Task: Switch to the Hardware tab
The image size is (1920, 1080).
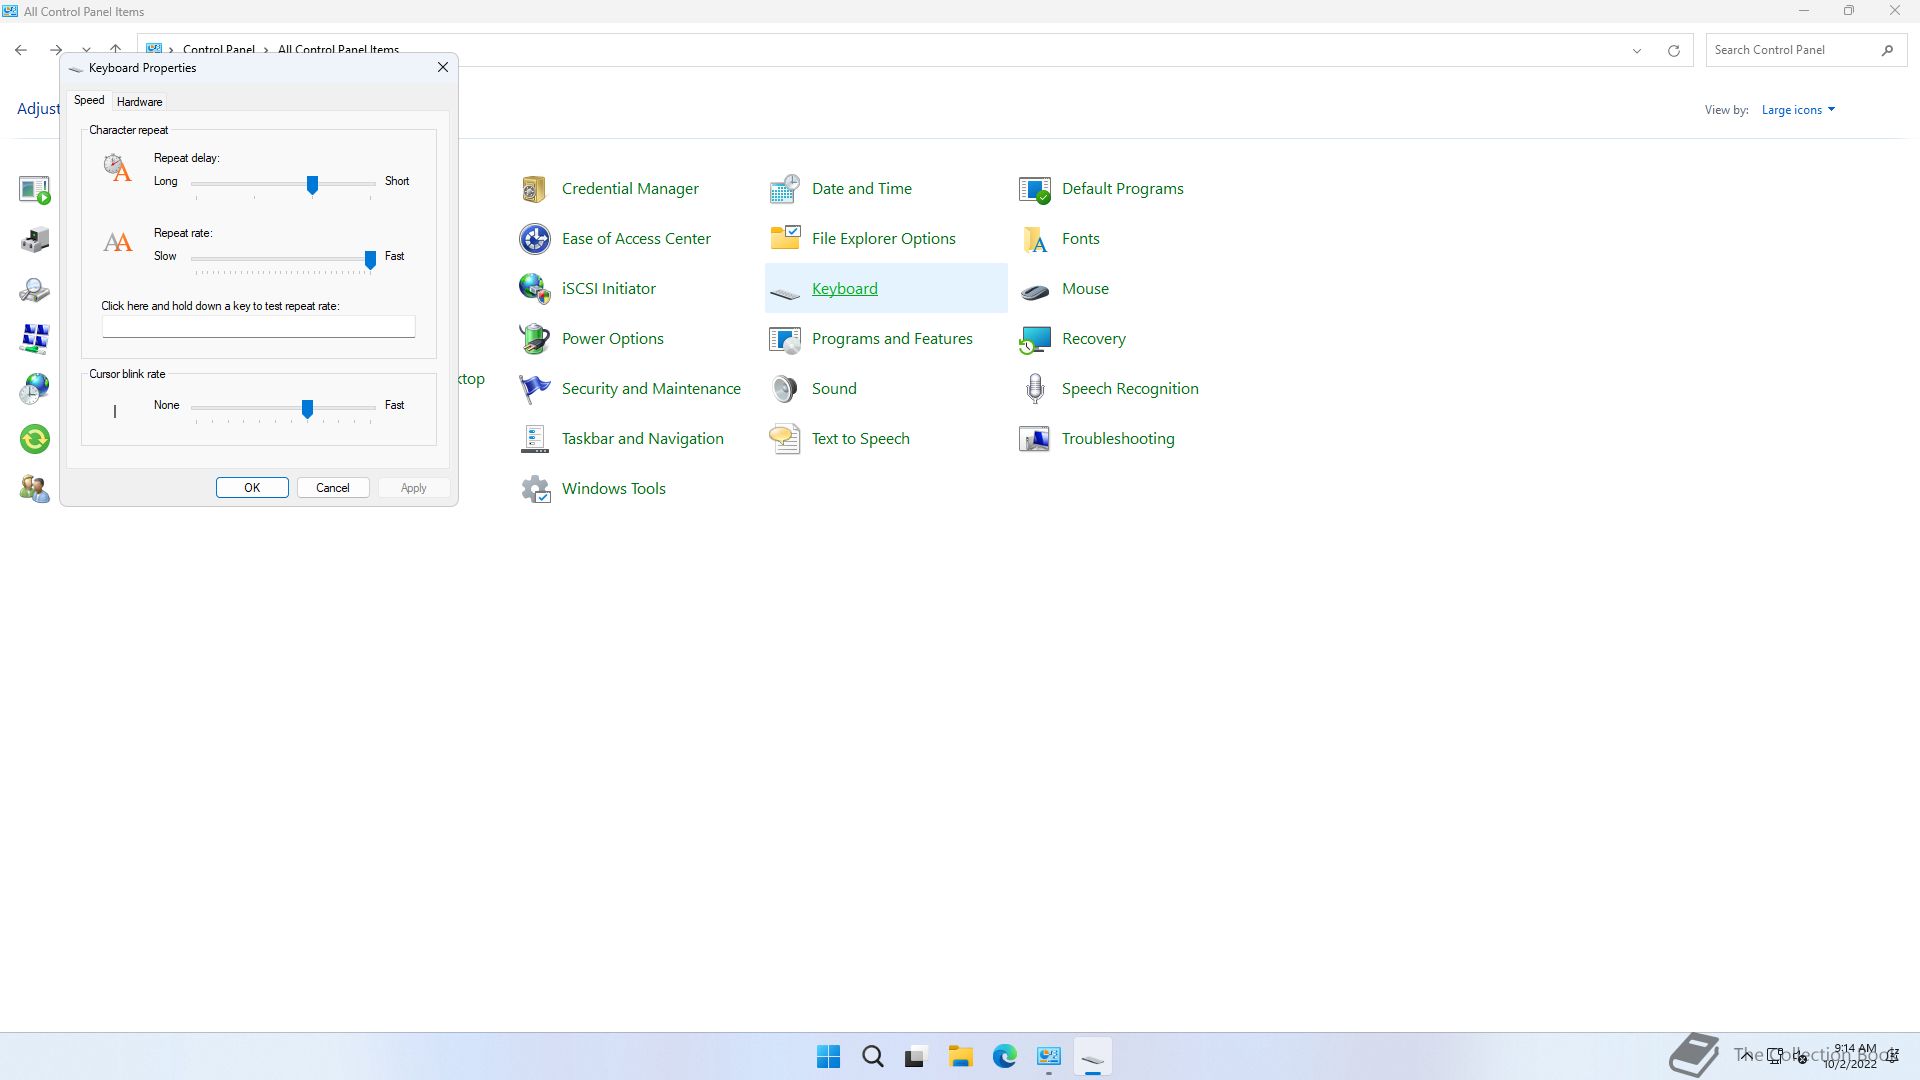Action: 139,102
